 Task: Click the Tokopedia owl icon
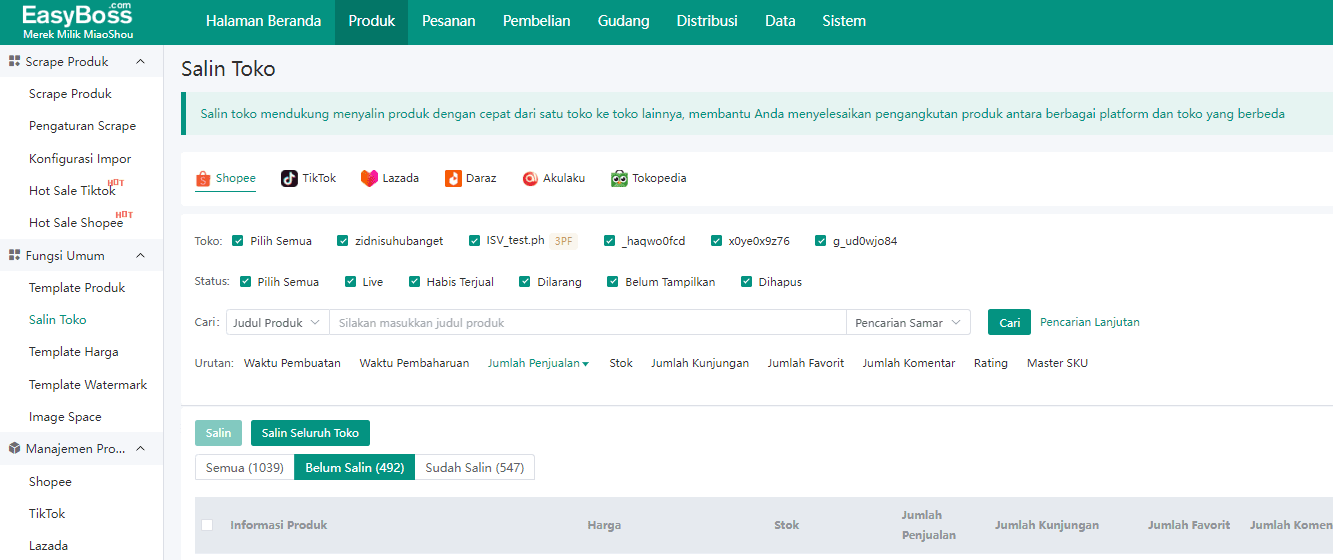(x=619, y=178)
